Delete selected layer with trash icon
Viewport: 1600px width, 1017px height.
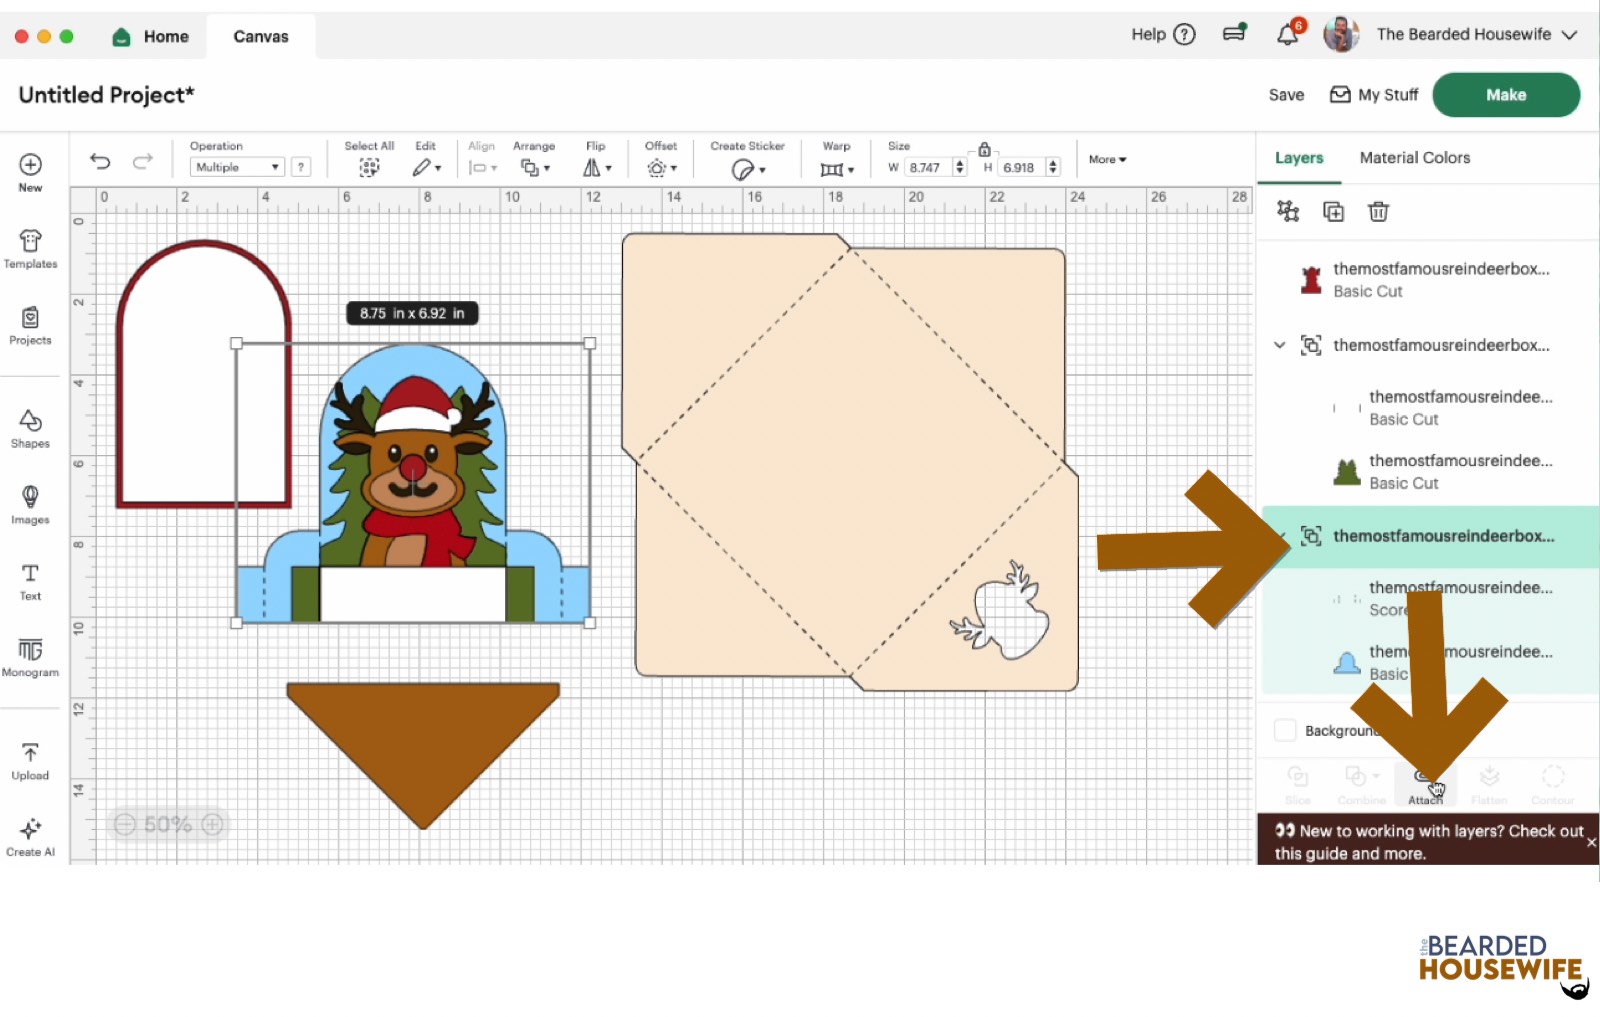1378,211
